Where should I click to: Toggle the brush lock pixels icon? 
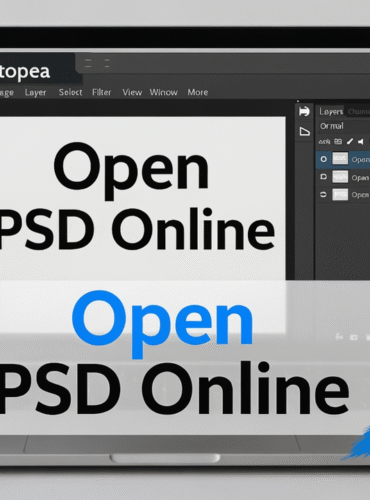tap(349, 141)
